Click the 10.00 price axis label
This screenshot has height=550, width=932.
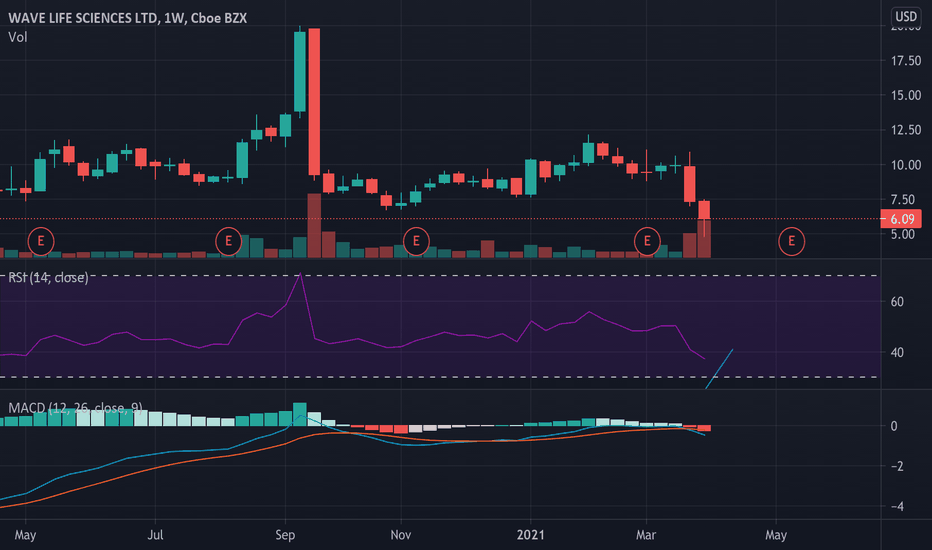tap(906, 165)
